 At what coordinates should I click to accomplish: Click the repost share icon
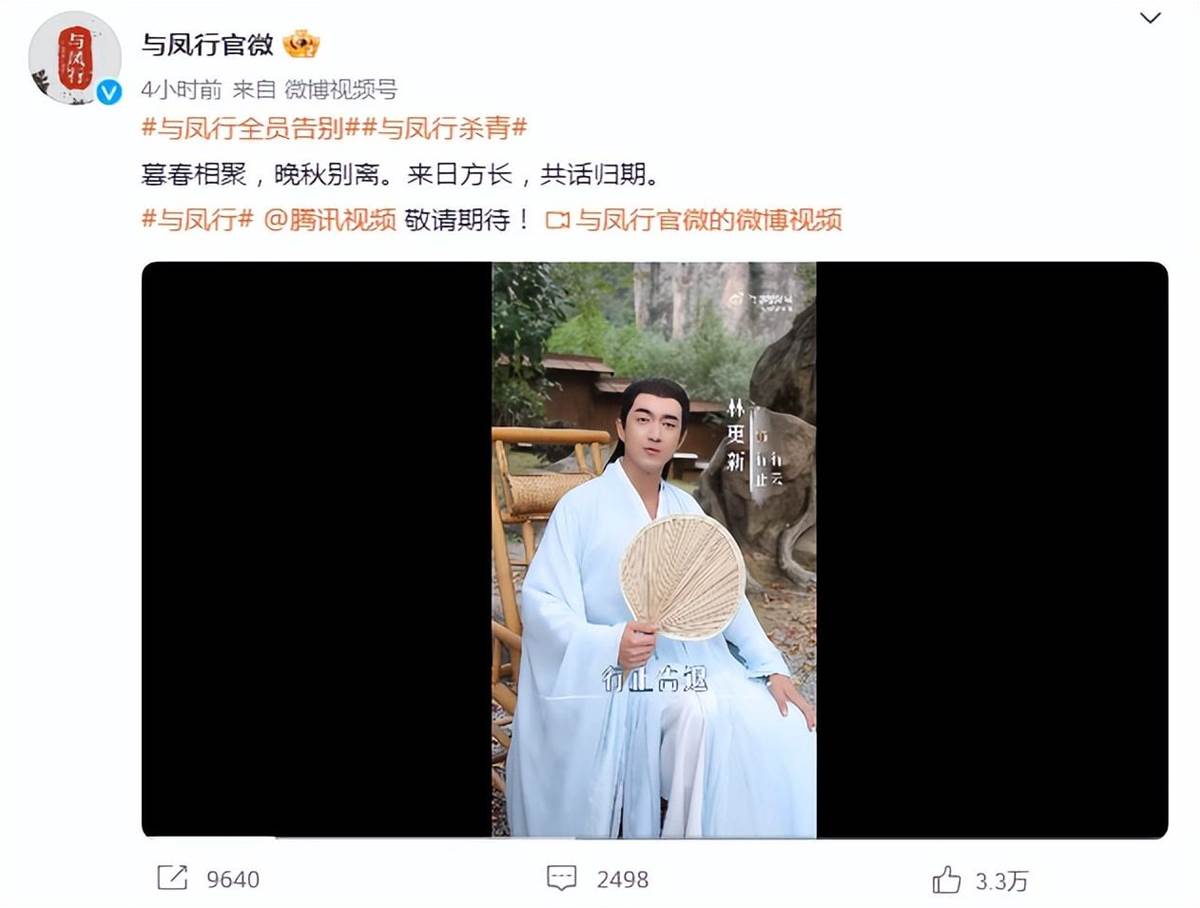(172, 878)
